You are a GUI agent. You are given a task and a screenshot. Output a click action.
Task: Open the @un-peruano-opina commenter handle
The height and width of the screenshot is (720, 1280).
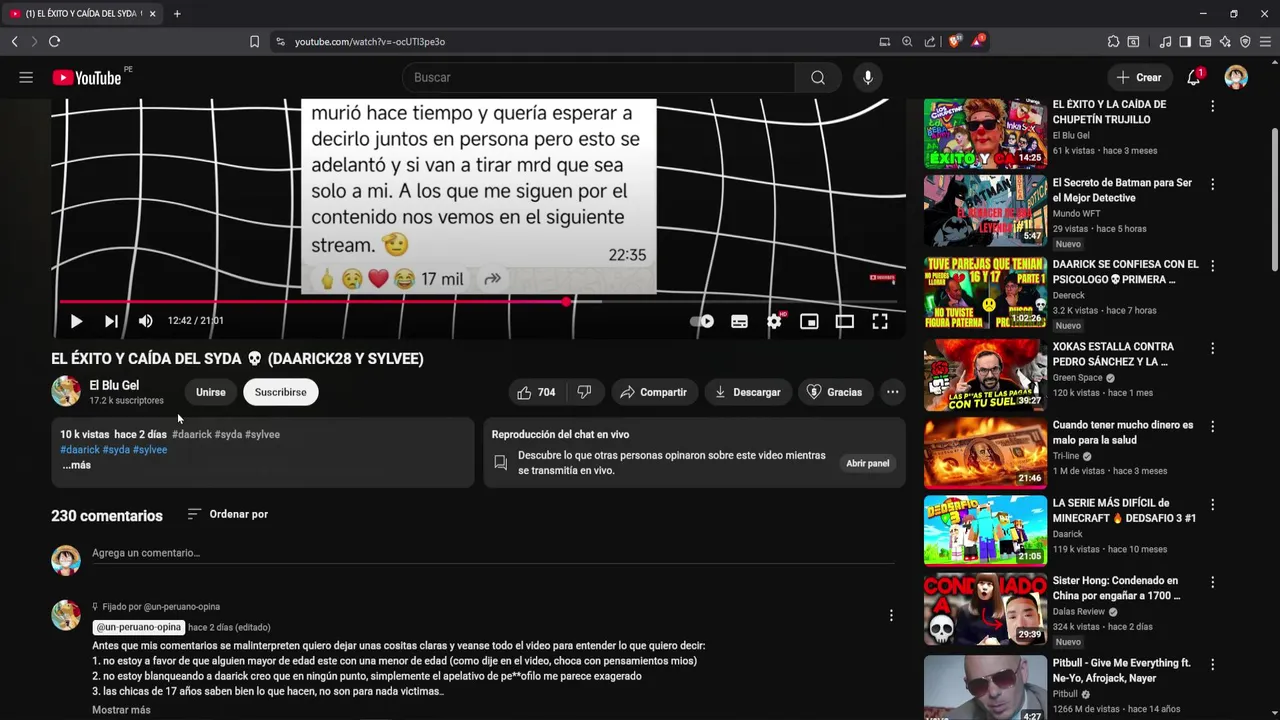(139, 627)
